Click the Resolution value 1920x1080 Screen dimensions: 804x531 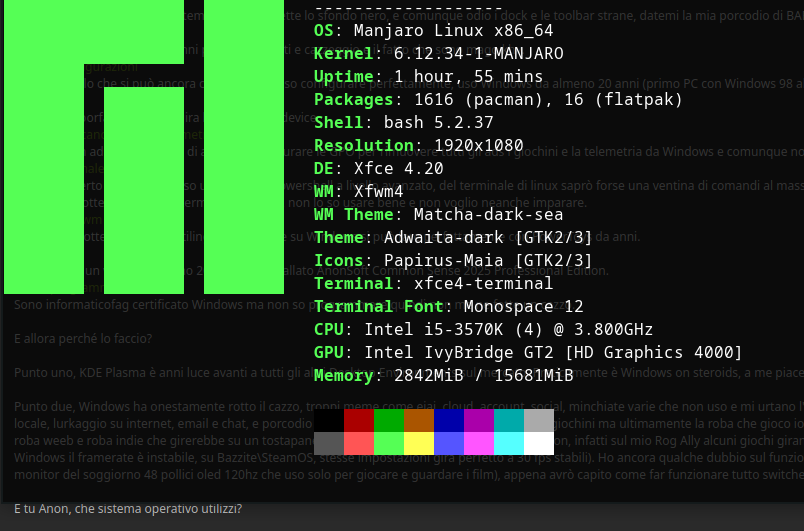click(x=479, y=146)
